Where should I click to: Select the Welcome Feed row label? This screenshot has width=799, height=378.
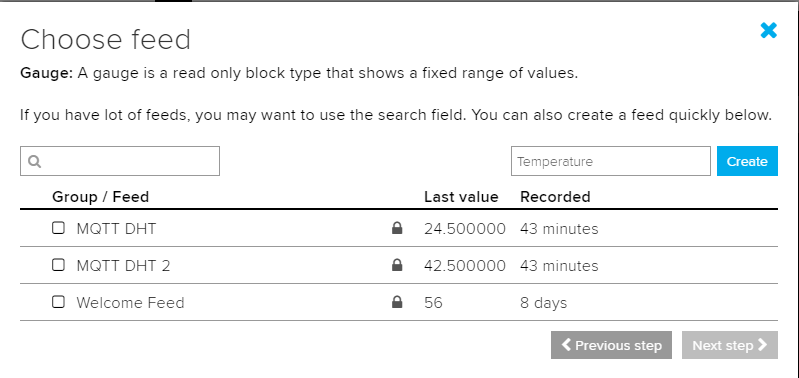[x=130, y=303]
